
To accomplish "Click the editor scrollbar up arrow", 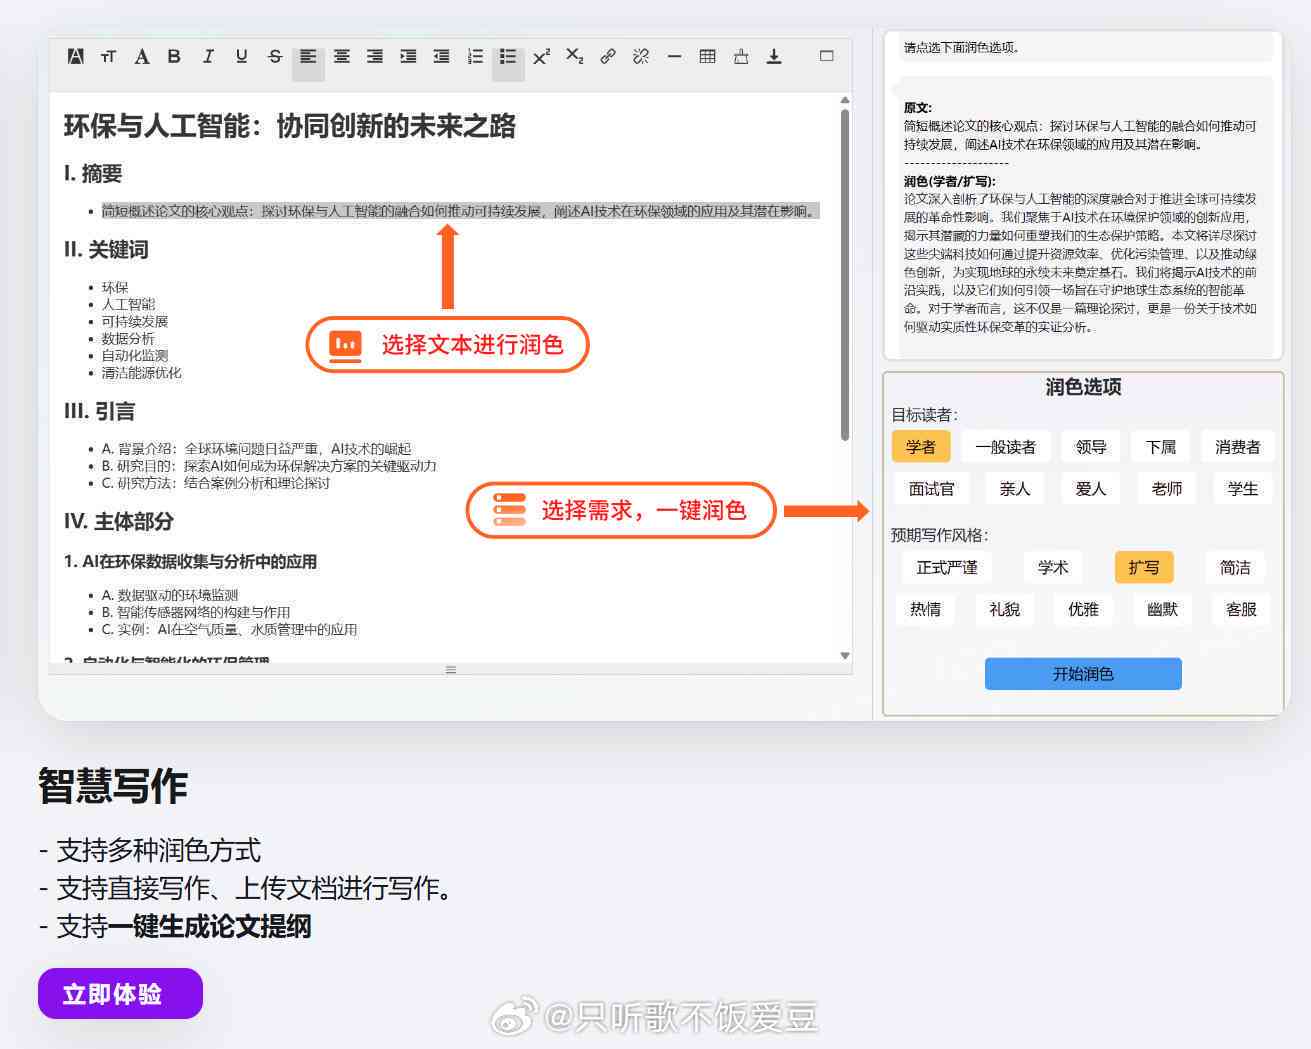I will [x=845, y=100].
